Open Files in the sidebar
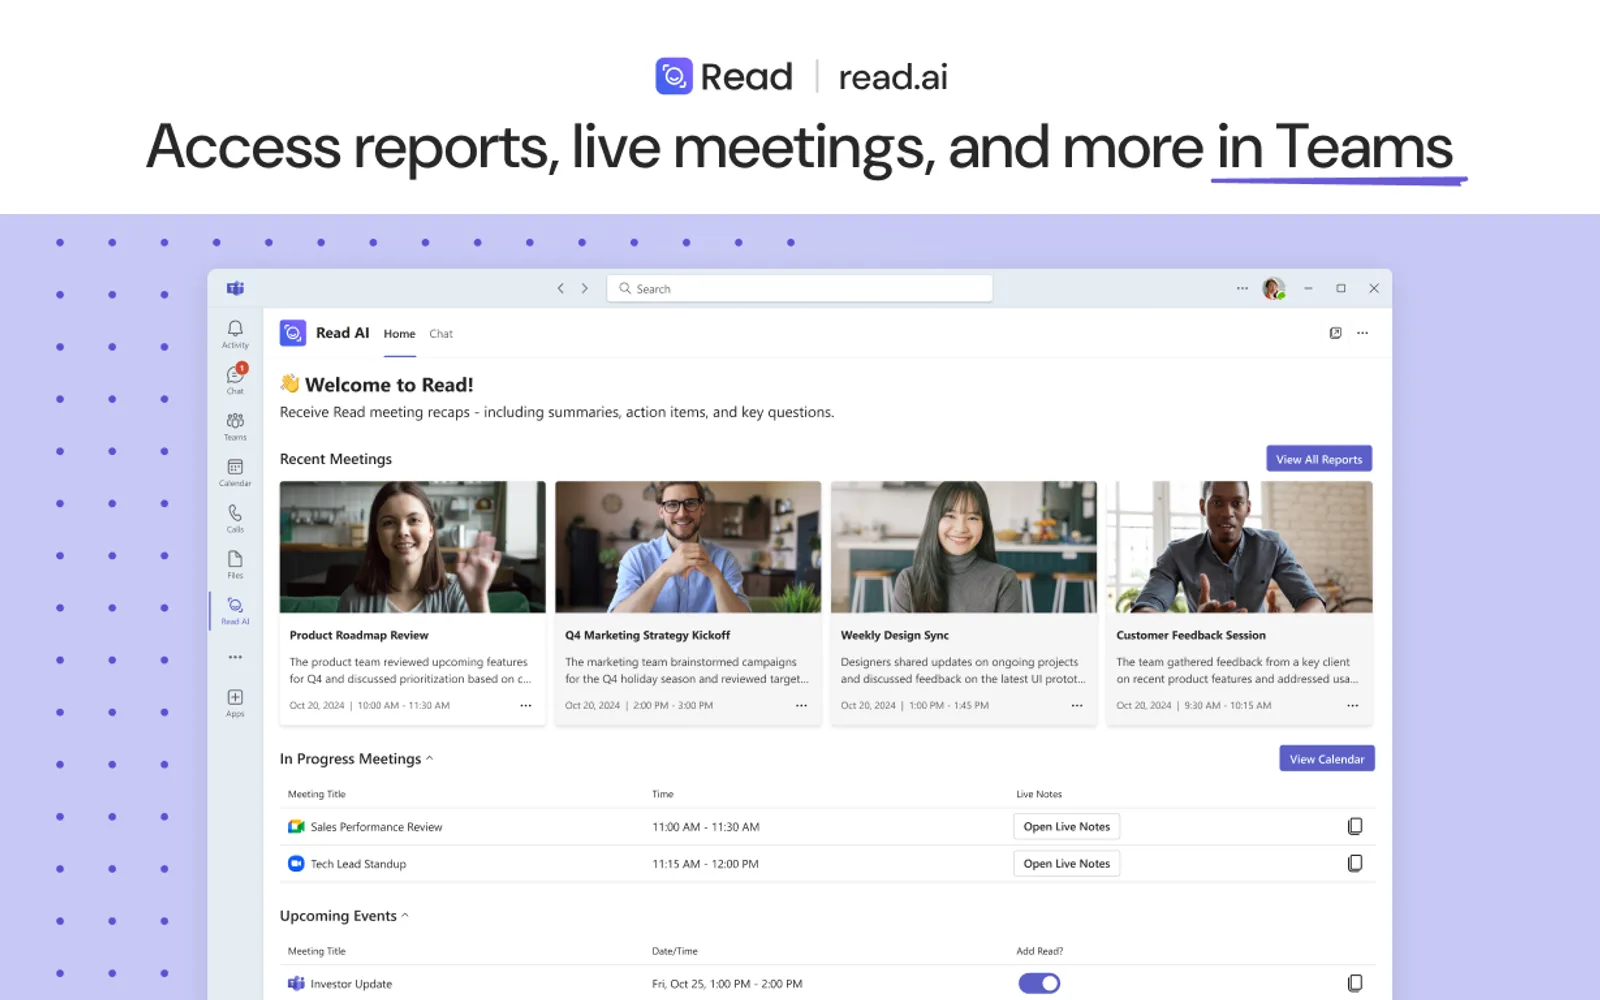This screenshot has width=1600, height=1000. tap(235, 564)
